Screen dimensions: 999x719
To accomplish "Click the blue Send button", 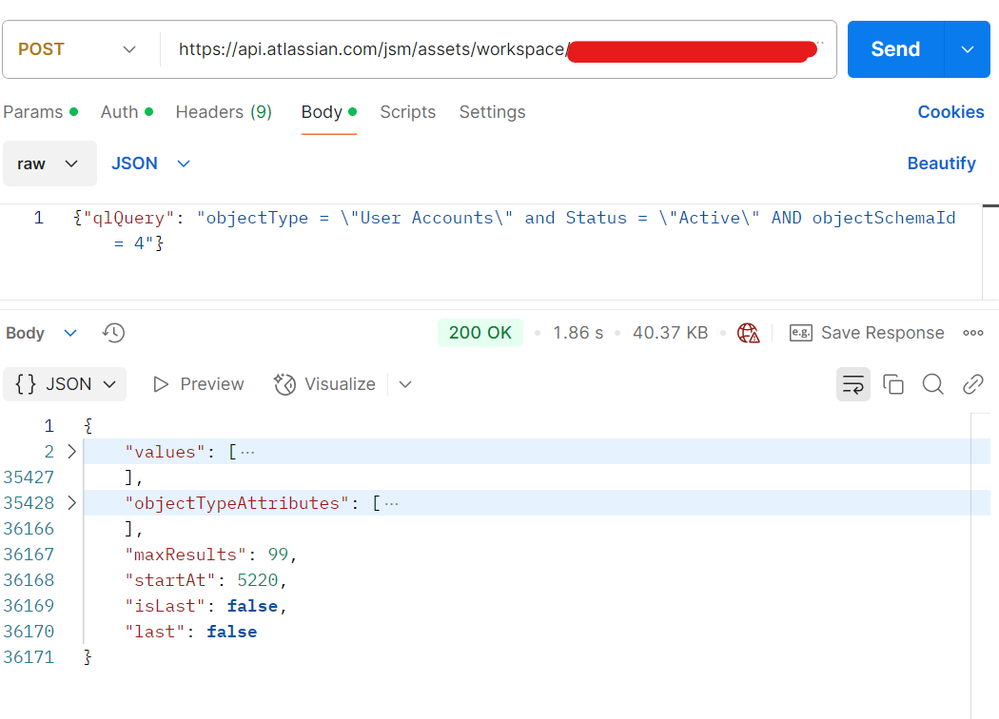I will [896, 49].
